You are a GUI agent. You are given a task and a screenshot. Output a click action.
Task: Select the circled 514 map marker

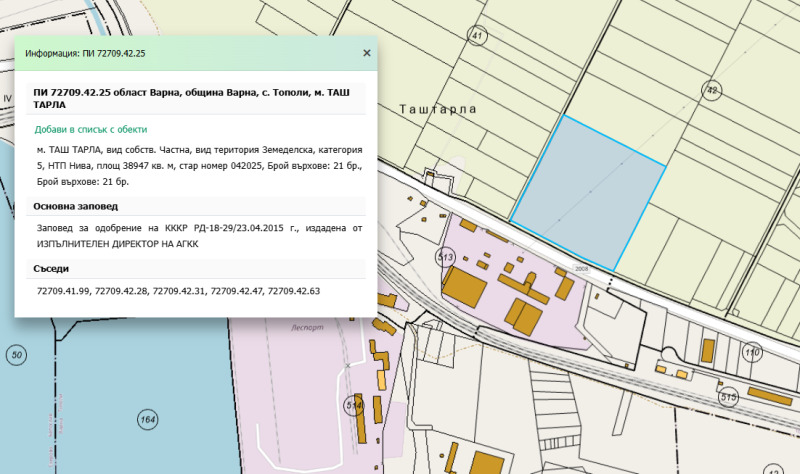point(353,405)
